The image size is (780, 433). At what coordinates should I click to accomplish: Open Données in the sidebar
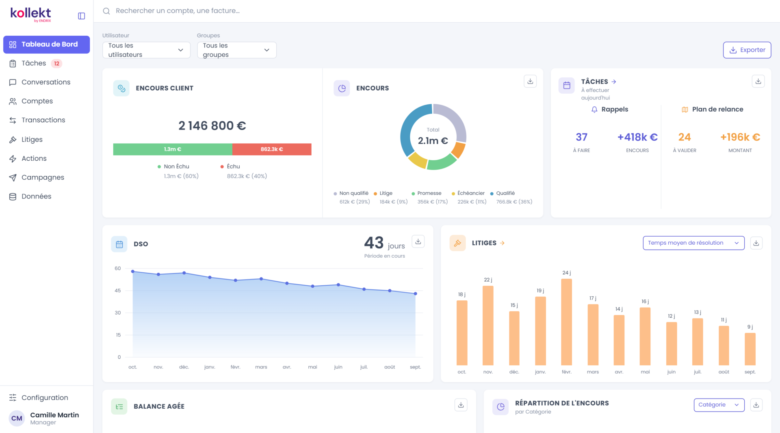click(46, 196)
